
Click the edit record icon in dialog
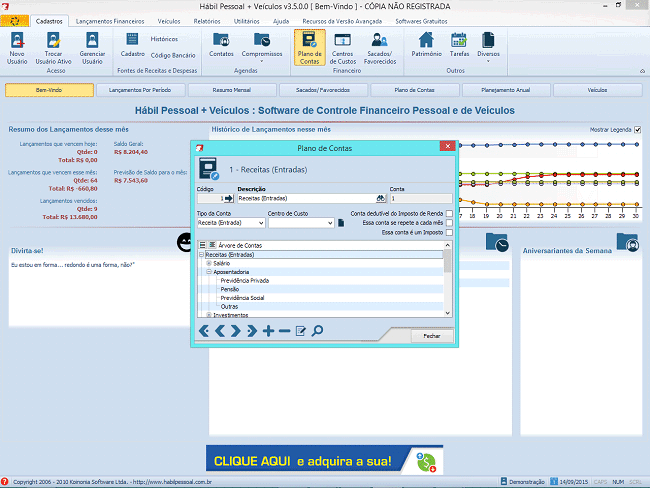[x=301, y=331]
